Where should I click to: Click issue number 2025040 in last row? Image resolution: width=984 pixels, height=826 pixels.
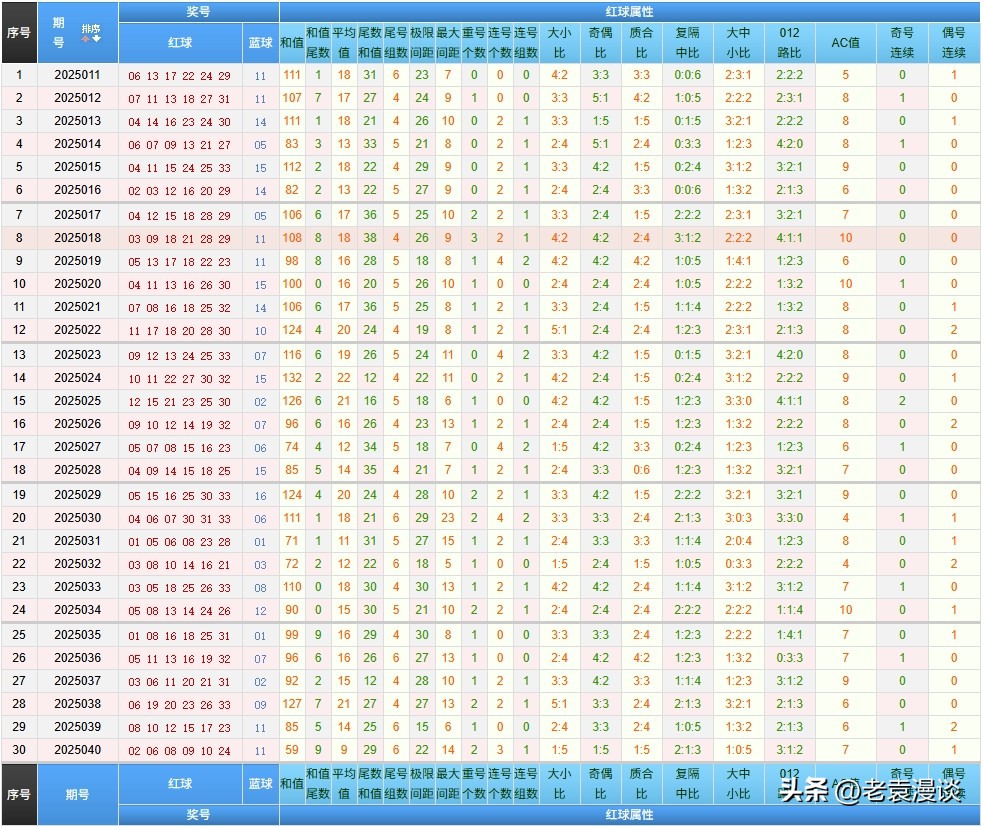point(78,750)
